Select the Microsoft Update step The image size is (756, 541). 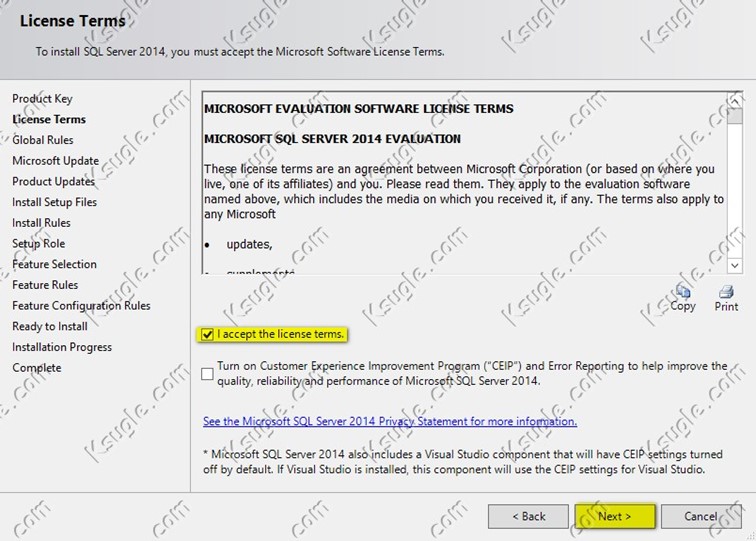click(x=55, y=161)
